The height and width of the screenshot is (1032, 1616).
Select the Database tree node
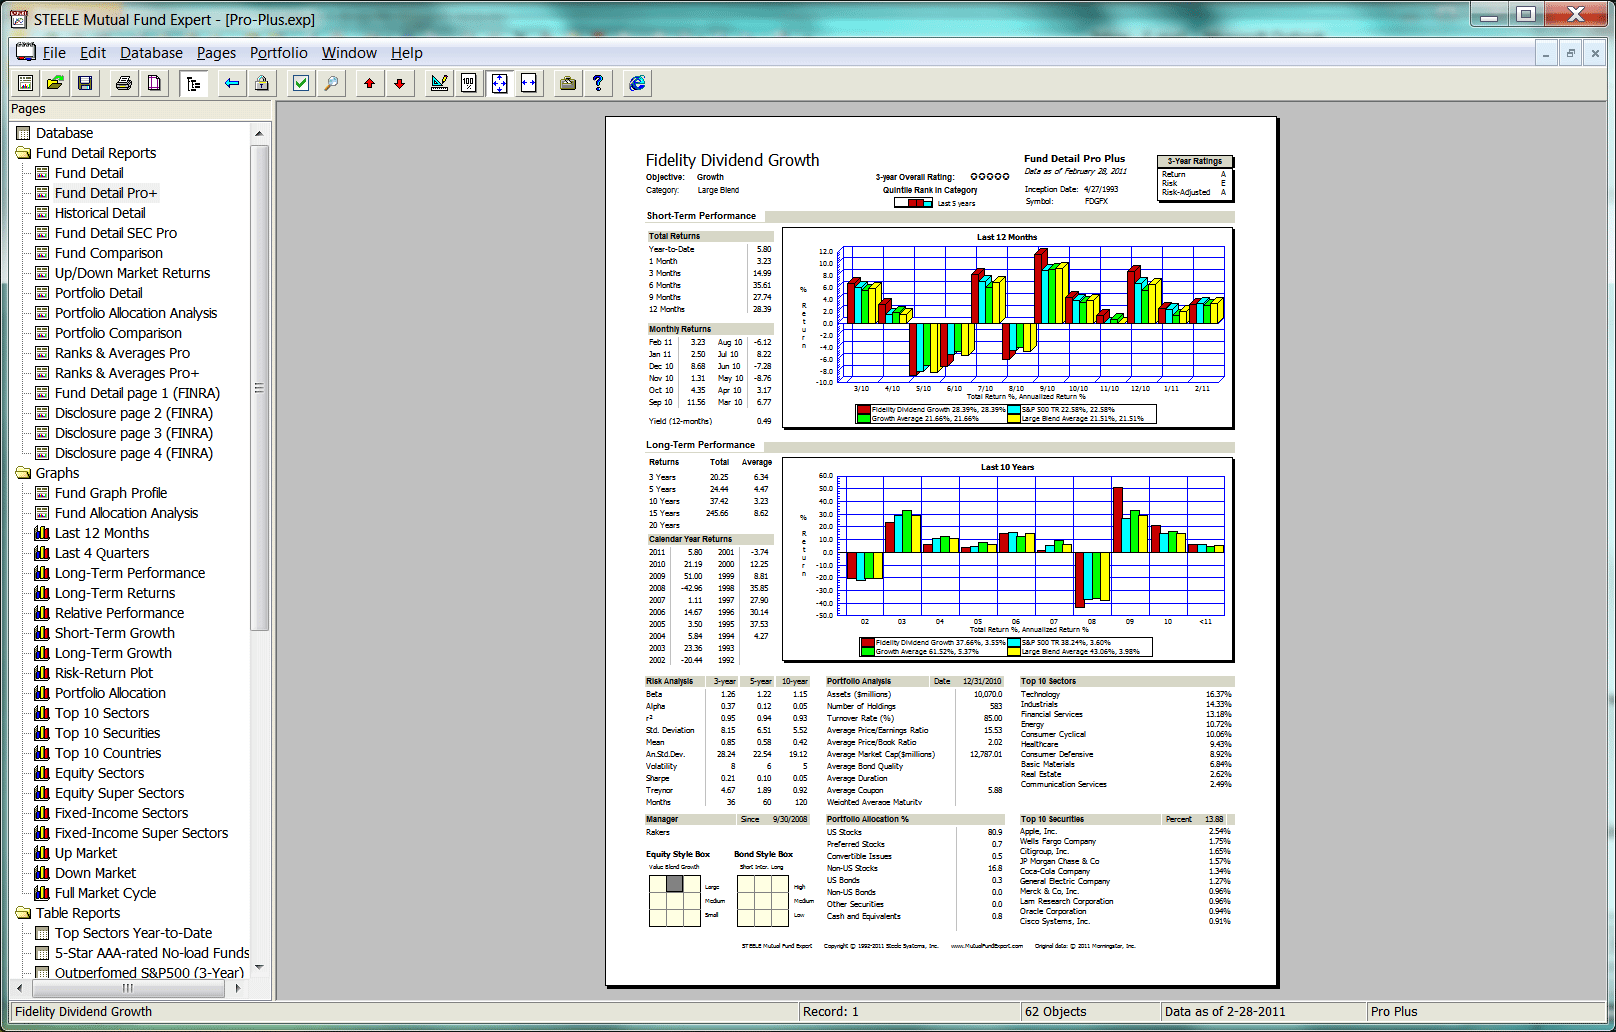pyautogui.click(x=64, y=133)
